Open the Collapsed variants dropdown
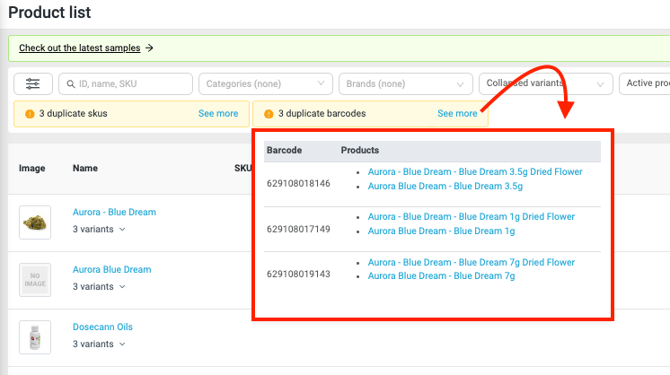The width and height of the screenshot is (670, 375). click(546, 84)
